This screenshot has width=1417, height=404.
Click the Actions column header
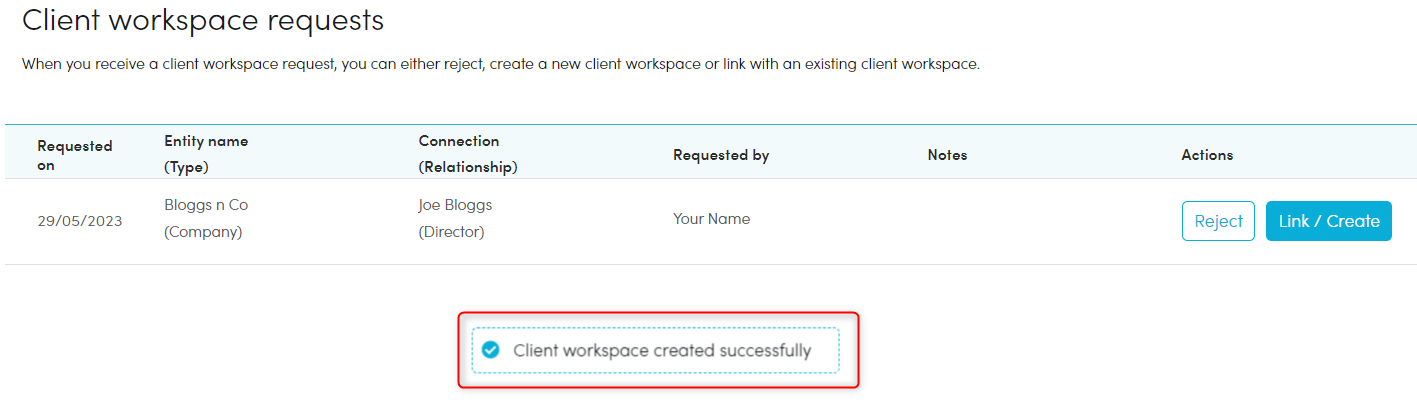click(1207, 155)
